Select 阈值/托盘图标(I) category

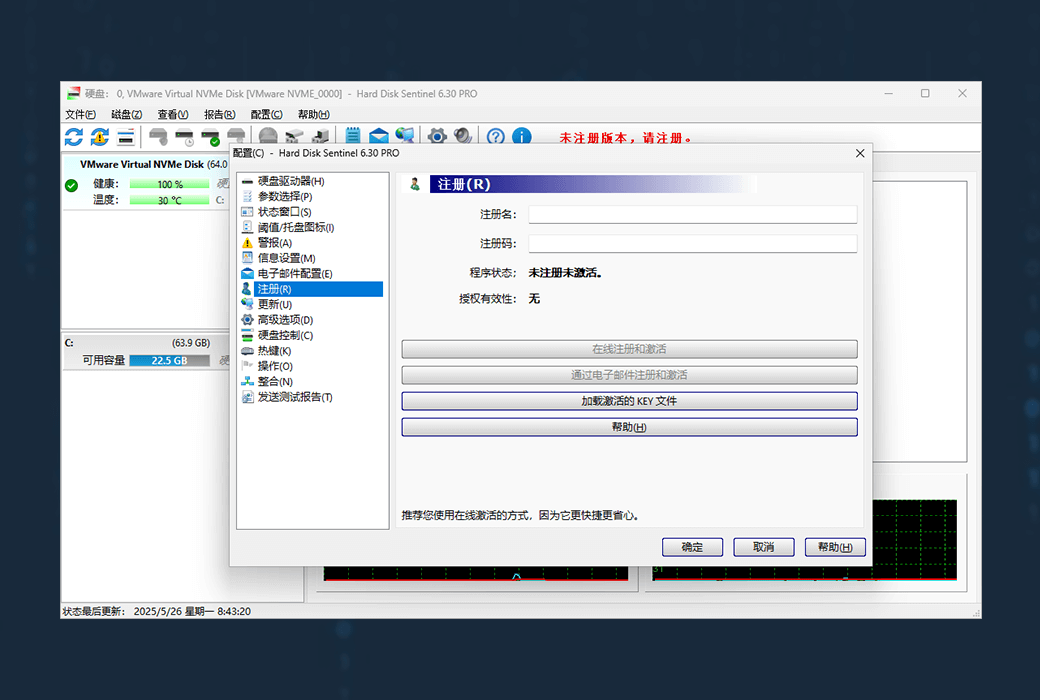[x=296, y=227]
